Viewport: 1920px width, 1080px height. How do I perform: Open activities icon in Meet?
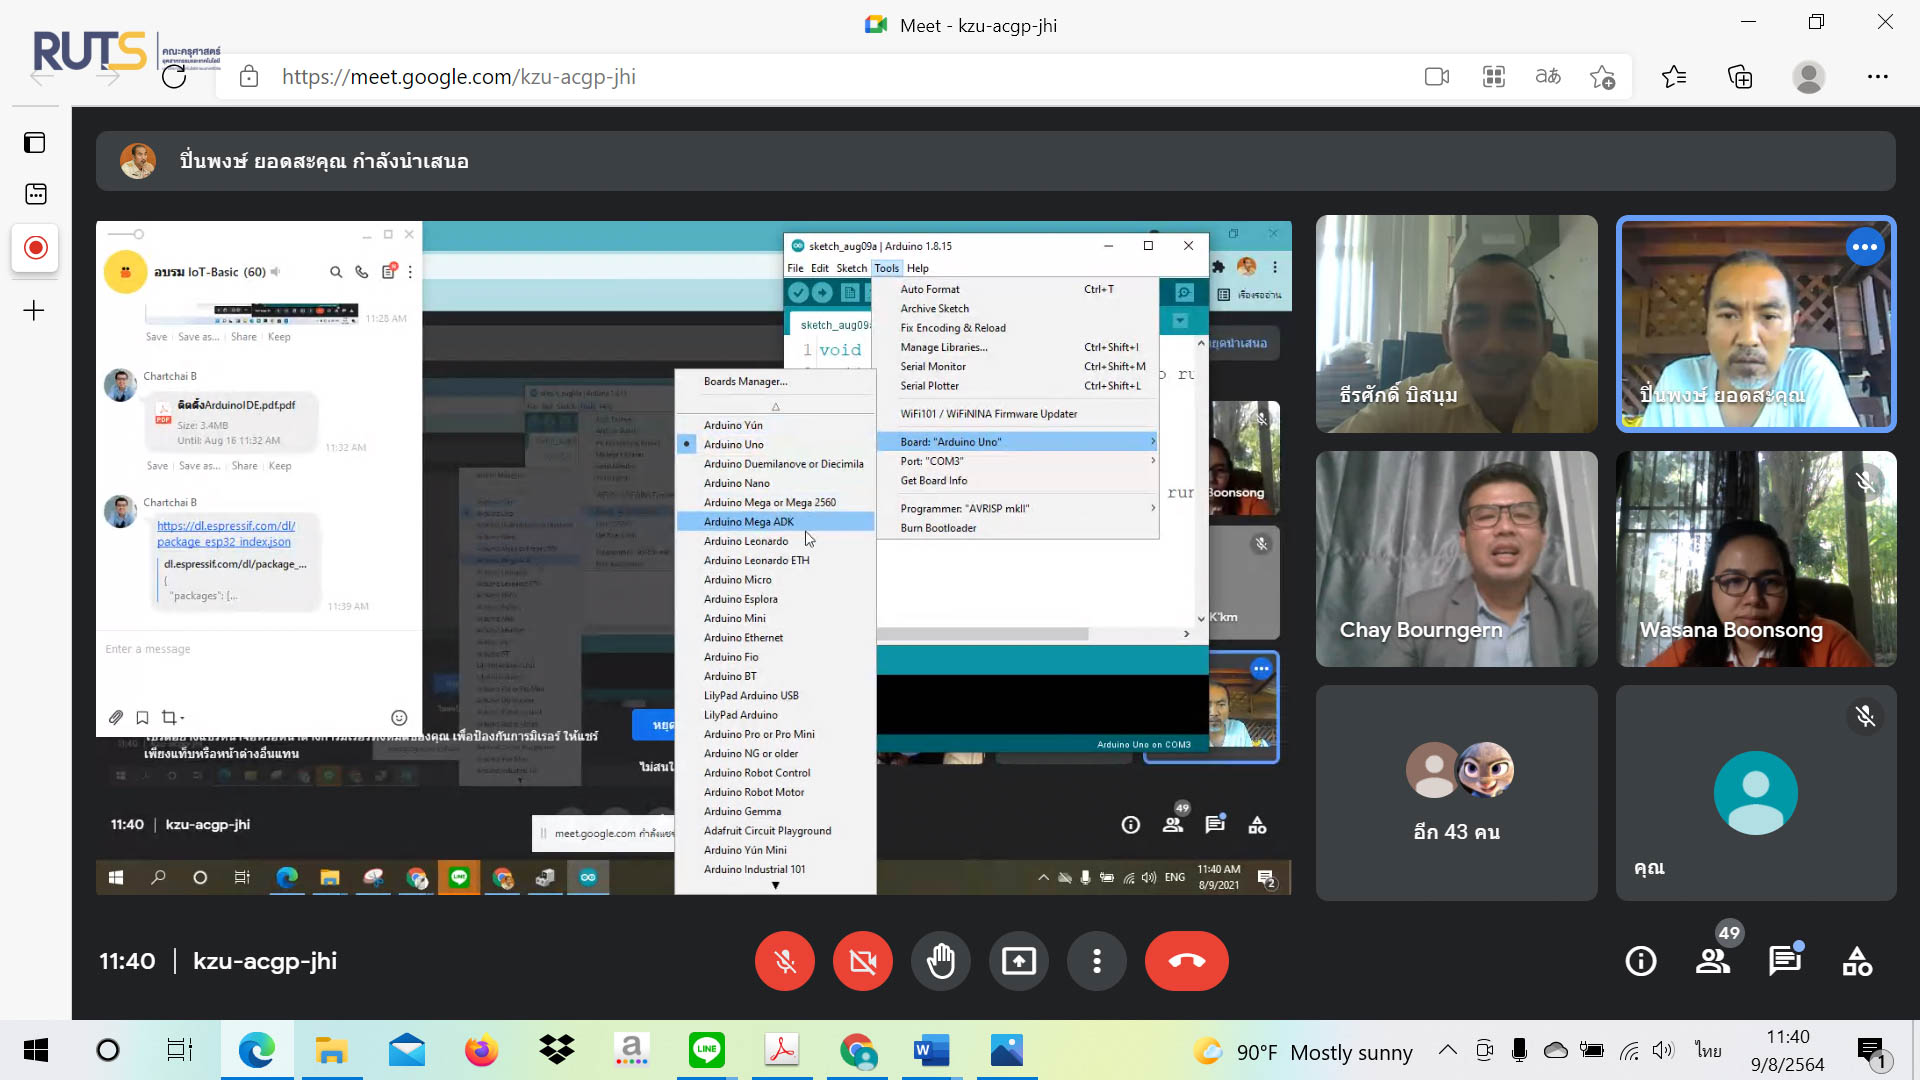coord(1857,961)
